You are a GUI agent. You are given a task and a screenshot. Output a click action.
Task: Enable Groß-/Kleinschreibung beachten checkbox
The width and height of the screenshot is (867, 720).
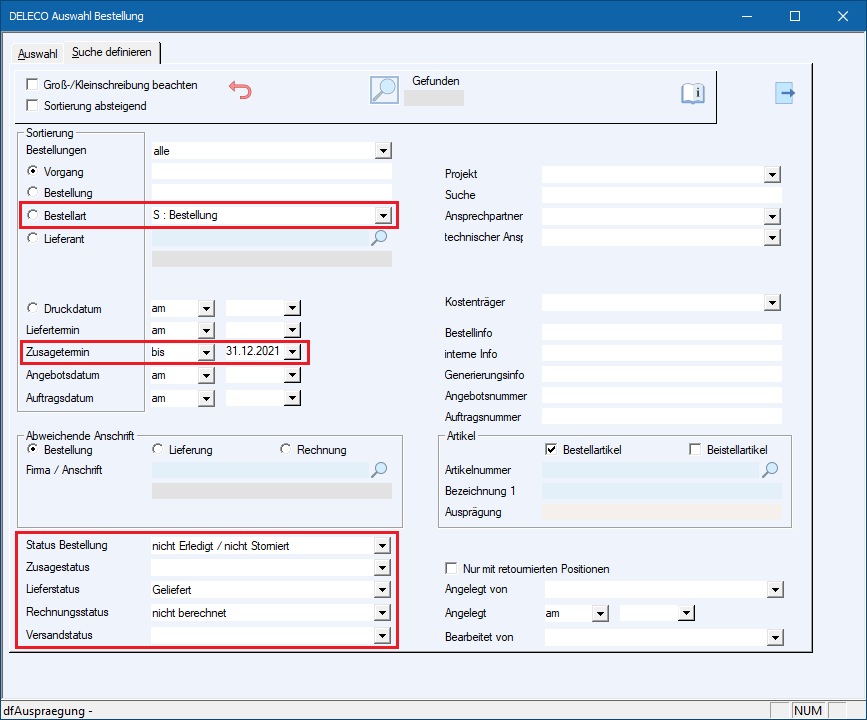(33, 85)
